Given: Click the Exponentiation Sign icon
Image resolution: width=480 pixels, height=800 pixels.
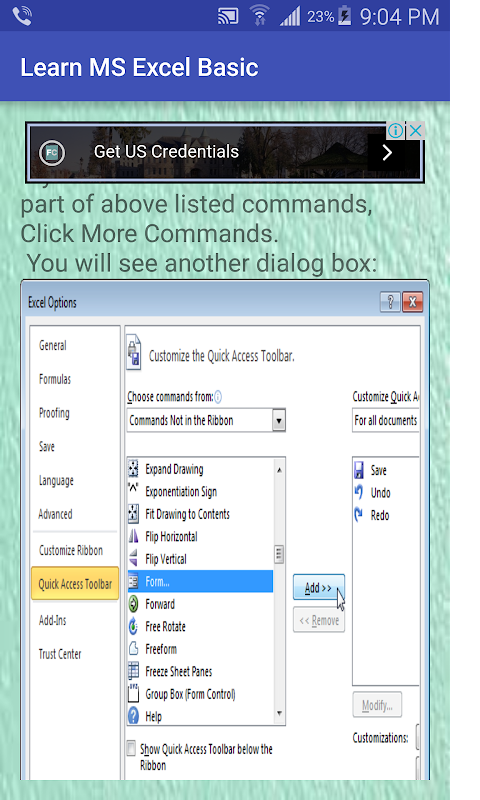Looking at the screenshot, I should click(133, 488).
